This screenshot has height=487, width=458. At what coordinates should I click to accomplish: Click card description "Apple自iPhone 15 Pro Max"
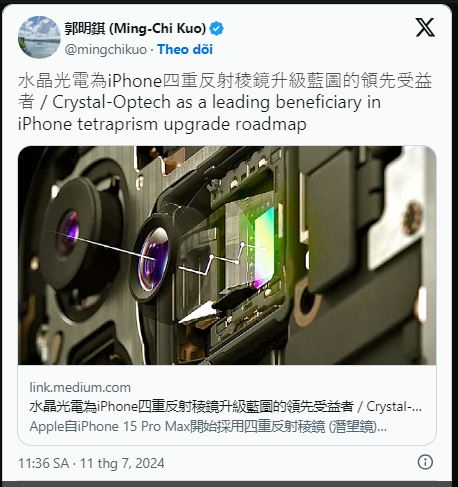coord(110,426)
